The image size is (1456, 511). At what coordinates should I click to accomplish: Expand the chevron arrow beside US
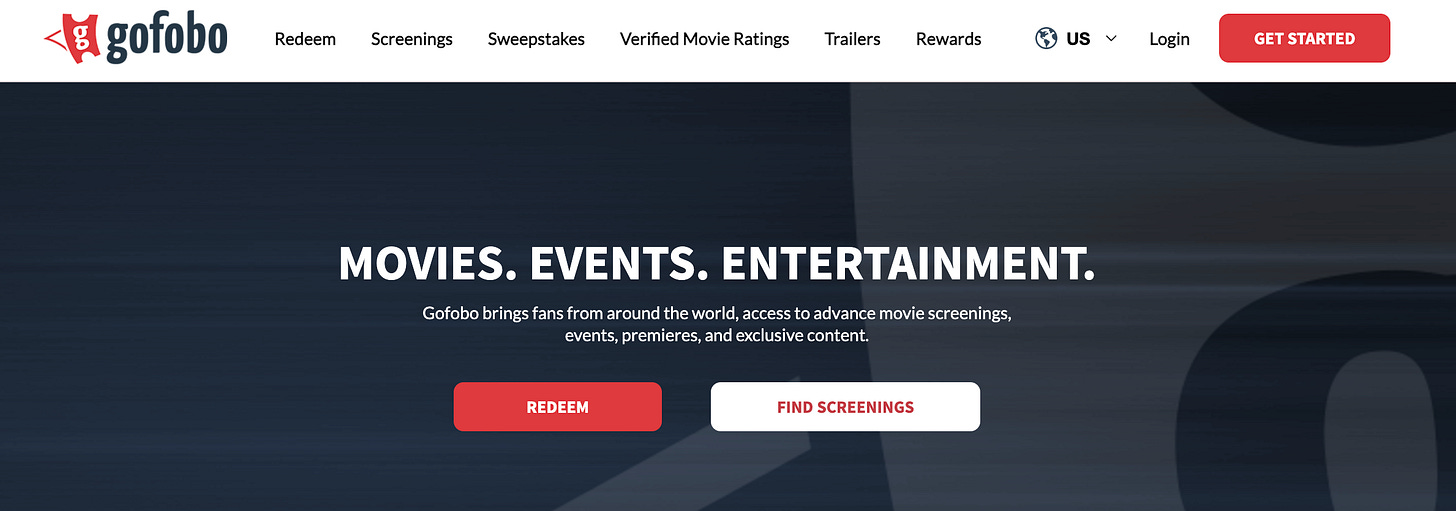click(1111, 39)
